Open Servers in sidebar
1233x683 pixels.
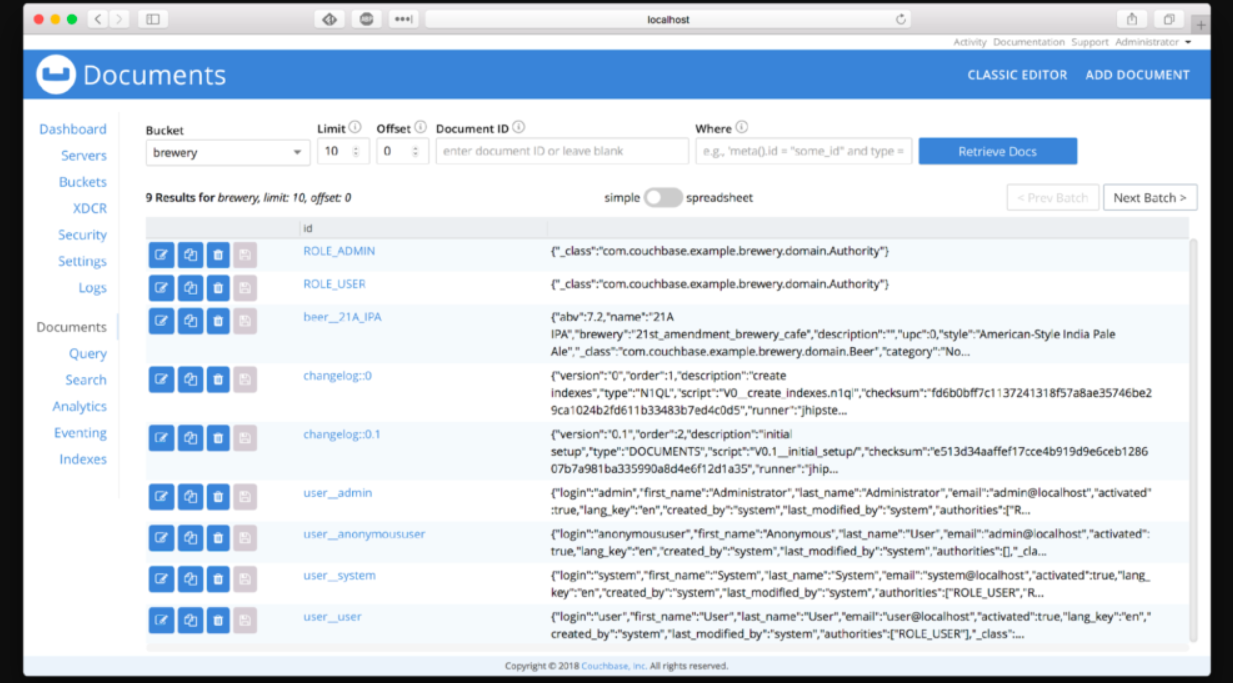pyautogui.click(x=84, y=155)
